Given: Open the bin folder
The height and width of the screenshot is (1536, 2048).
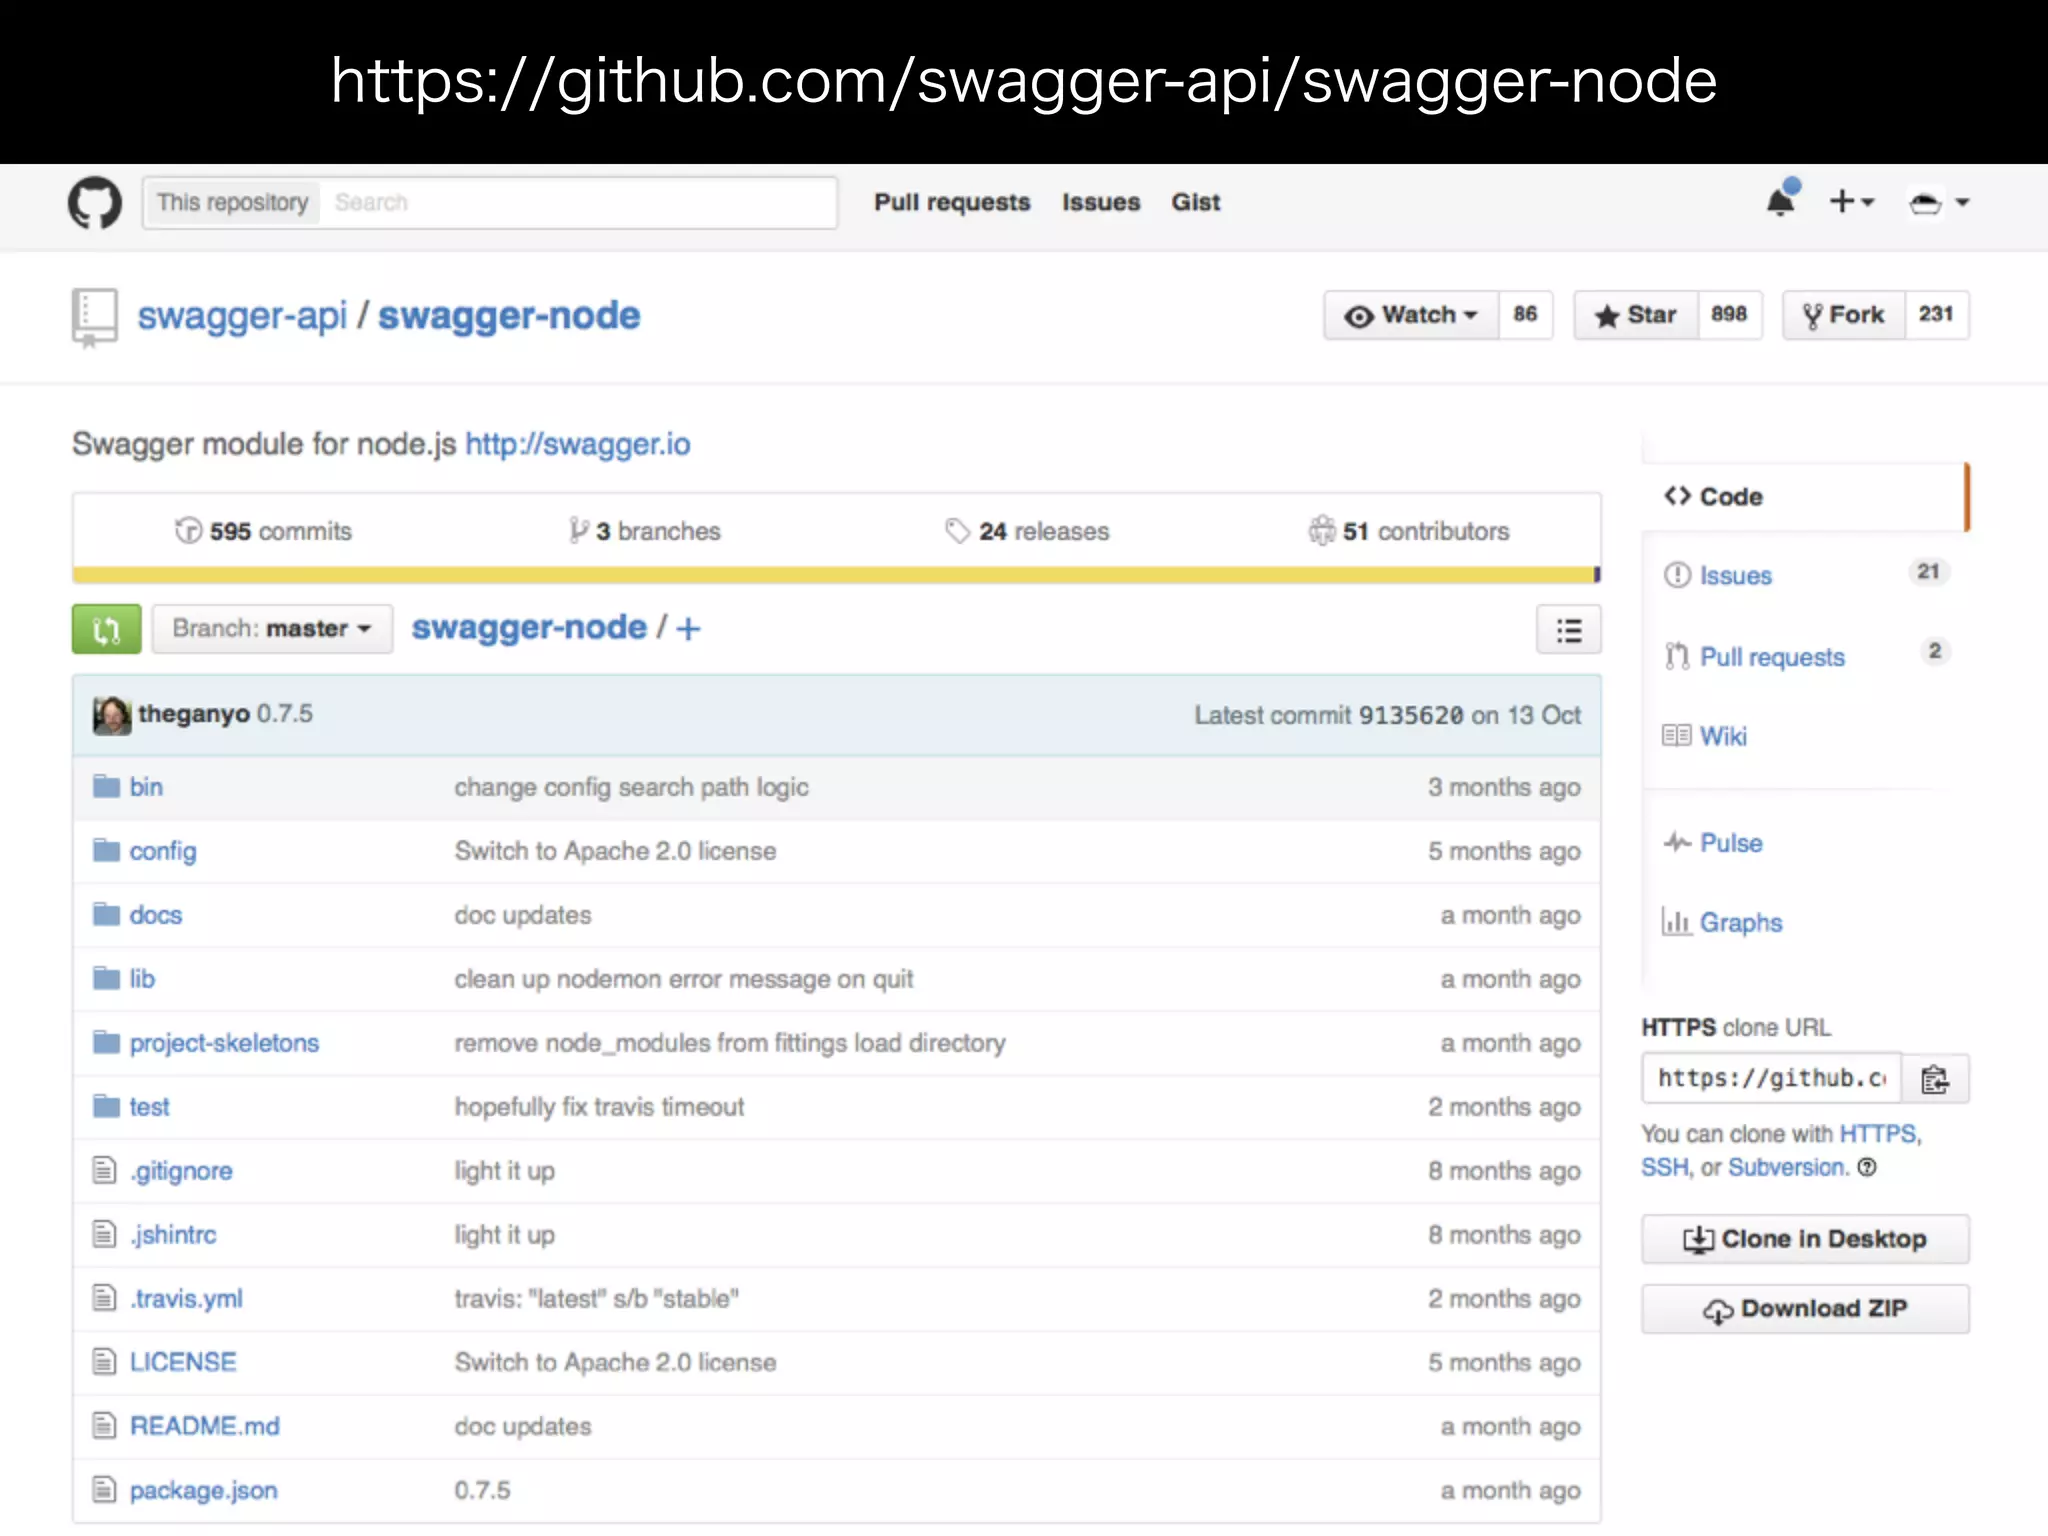Looking at the screenshot, I should tap(146, 787).
